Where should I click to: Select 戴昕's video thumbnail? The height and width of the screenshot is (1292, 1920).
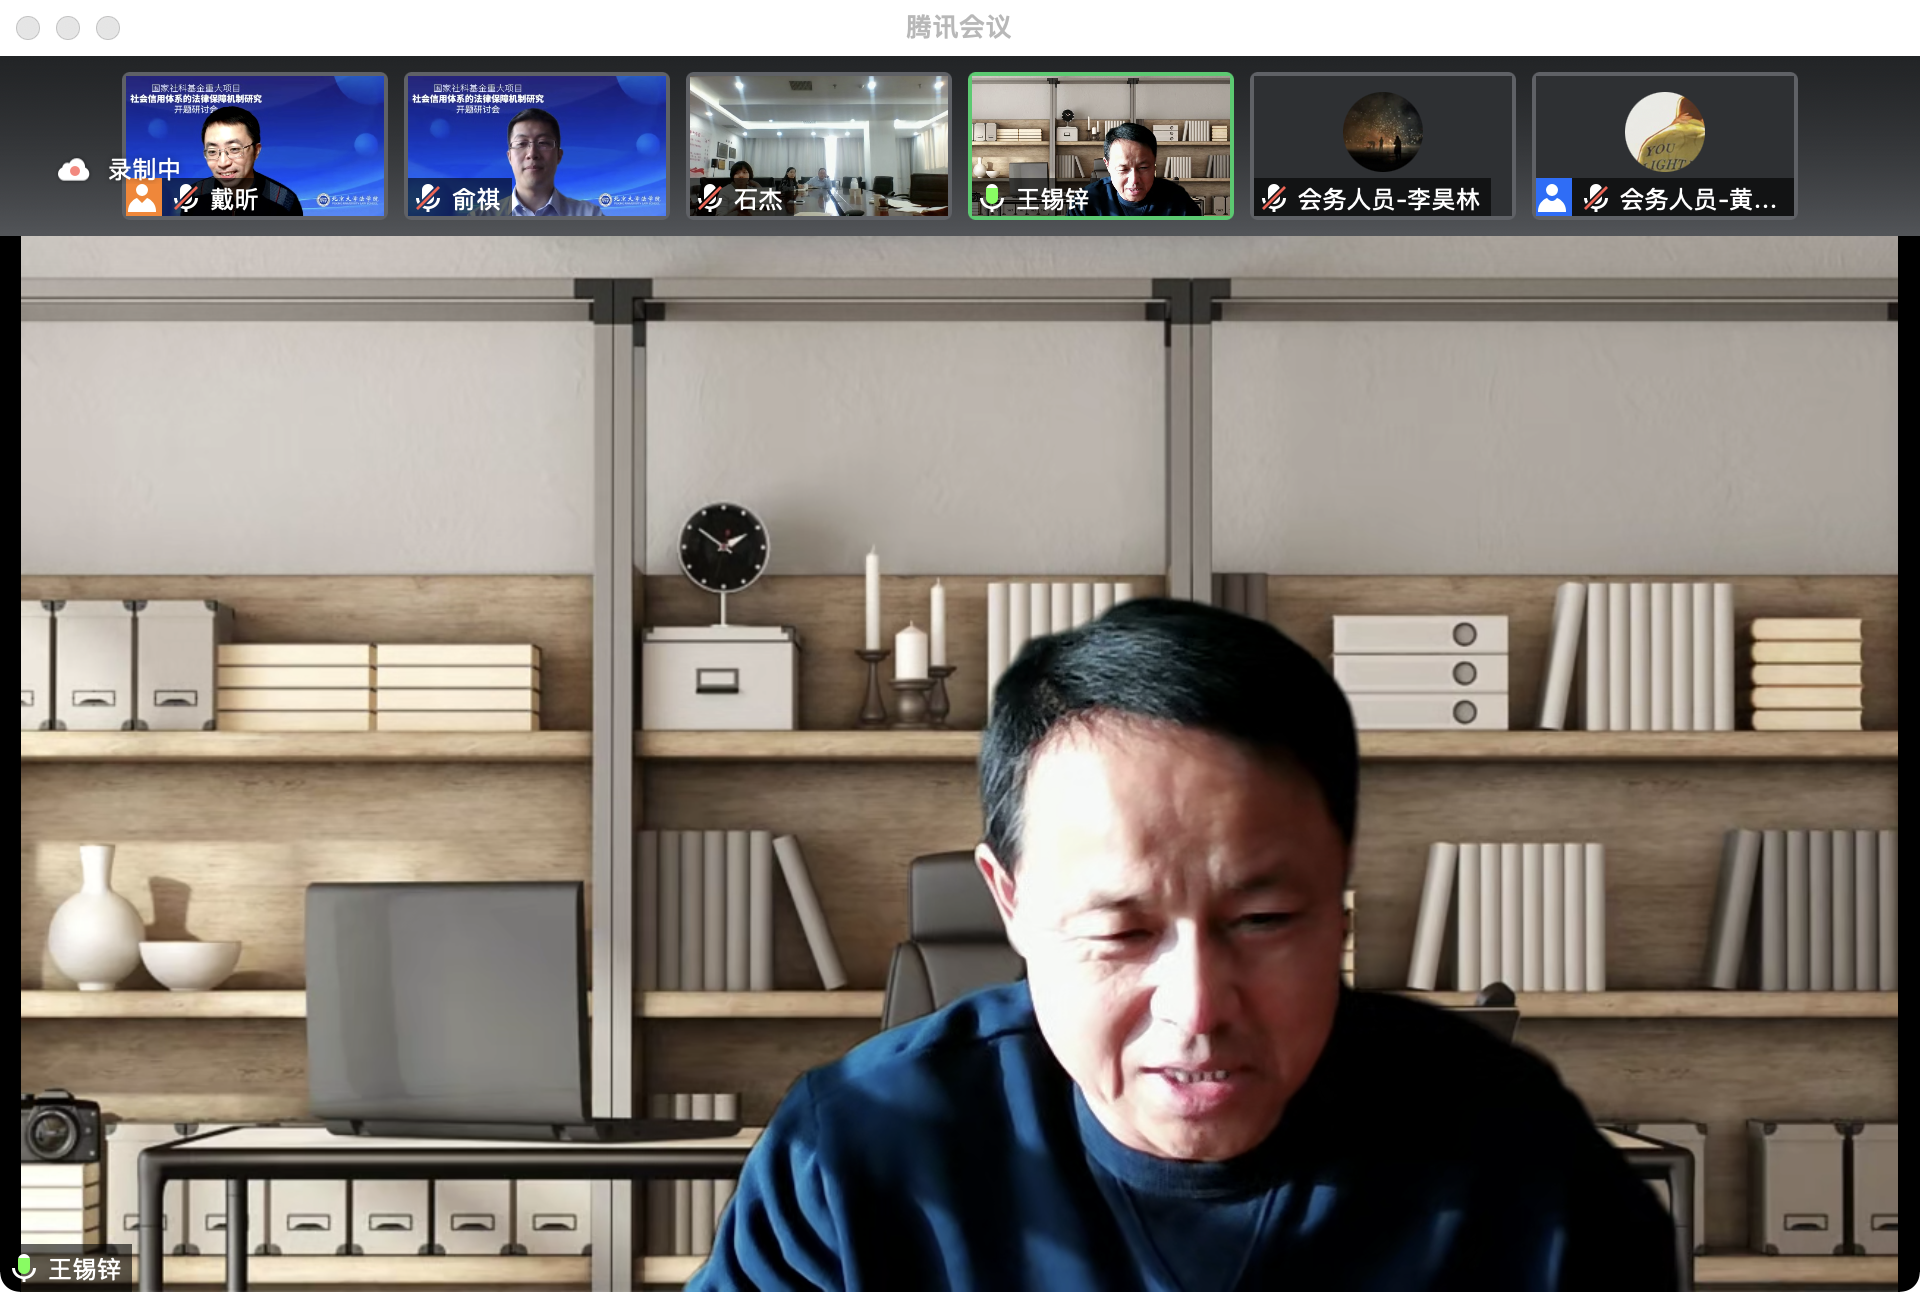pos(255,130)
